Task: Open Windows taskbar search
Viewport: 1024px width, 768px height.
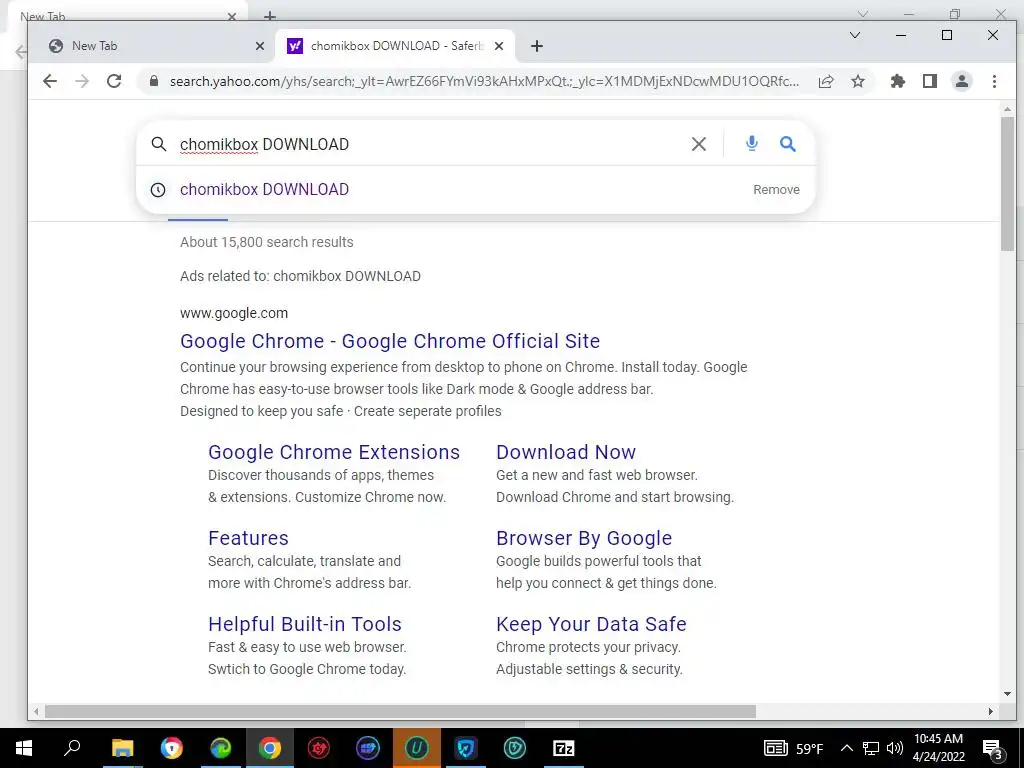Action: coord(72,748)
